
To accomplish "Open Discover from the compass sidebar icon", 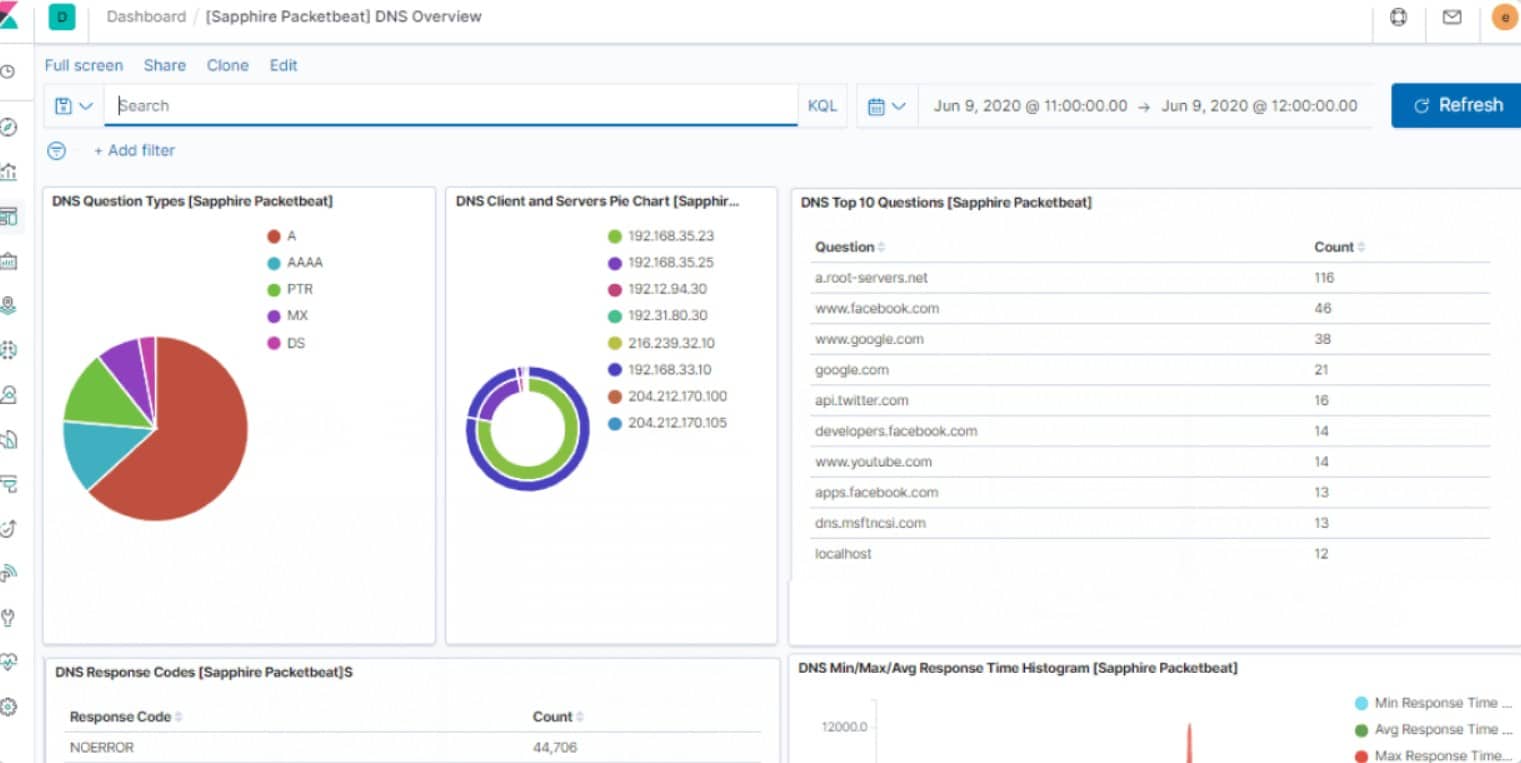I will point(8,127).
